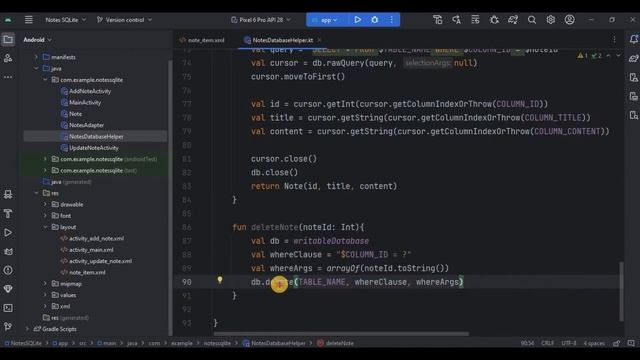Collapse the java folder

(x=36, y=69)
